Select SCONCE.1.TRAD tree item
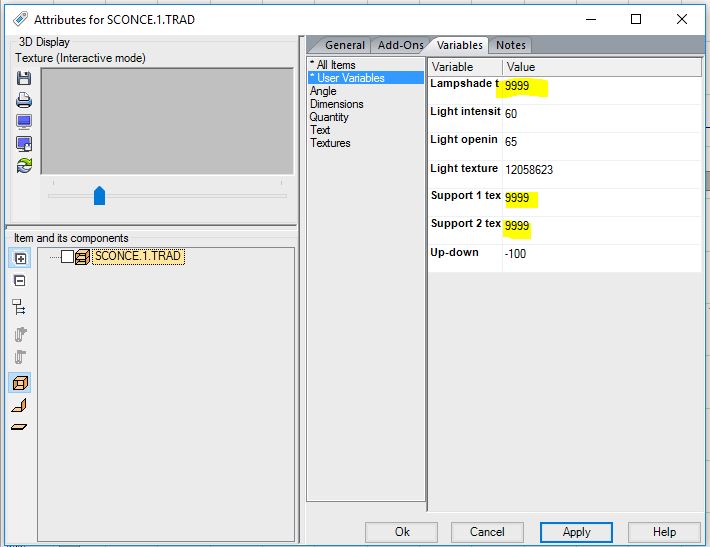 (x=137, y=256)
